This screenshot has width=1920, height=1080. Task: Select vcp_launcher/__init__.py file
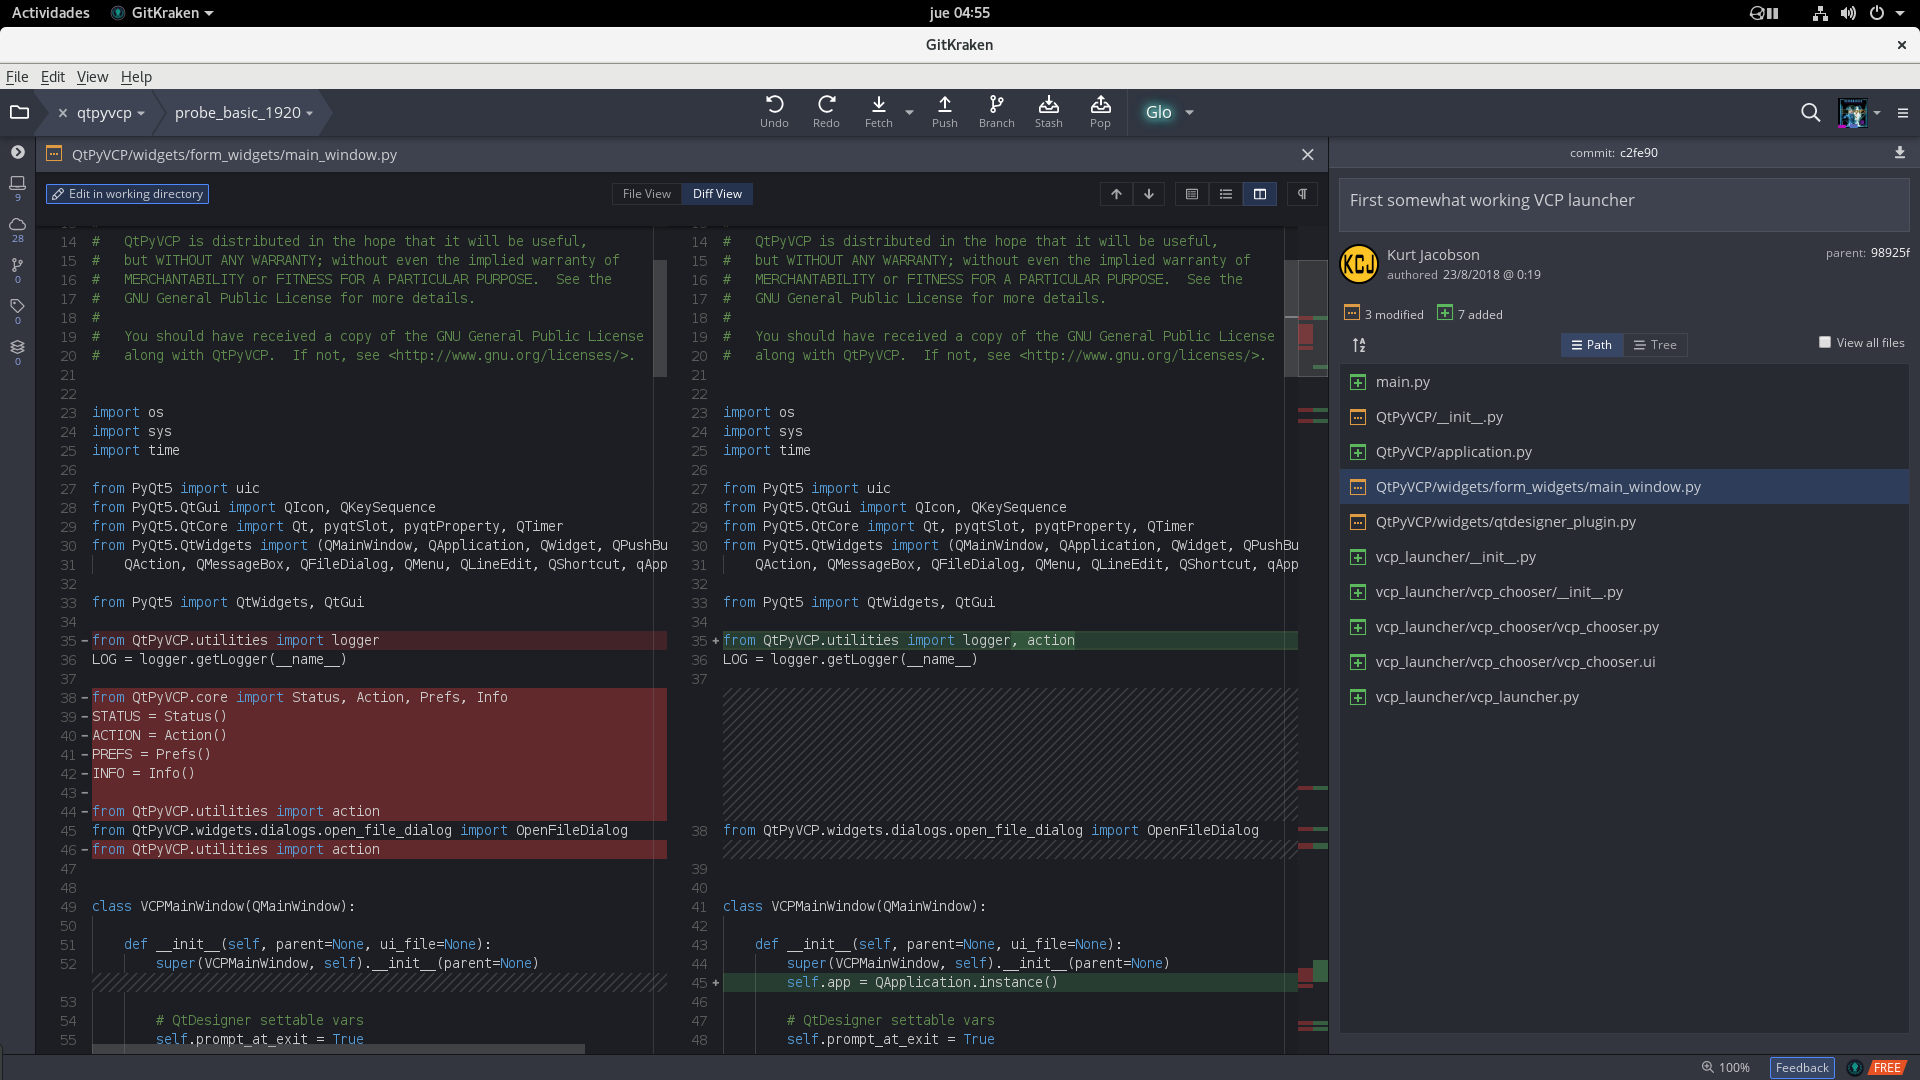[x=1624, y=557]
